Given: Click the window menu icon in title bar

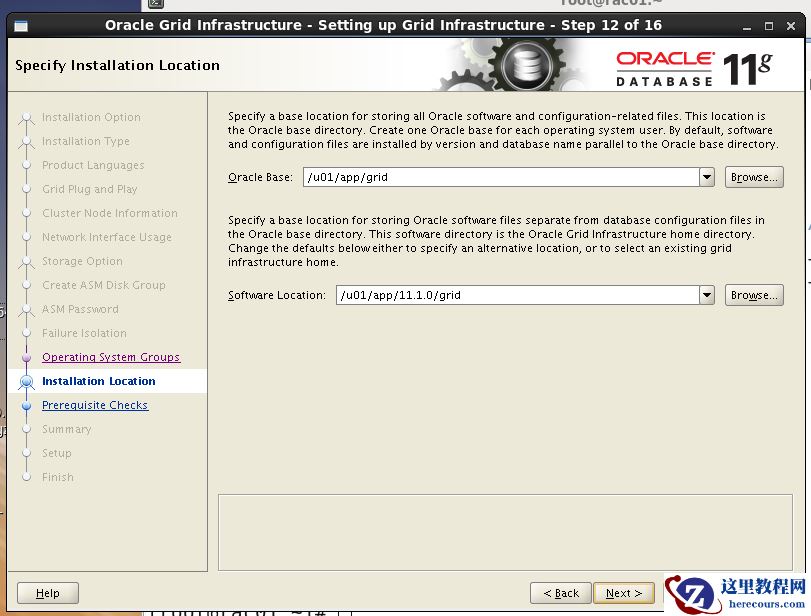Looking at the screenshot, I should coord(21,25).
